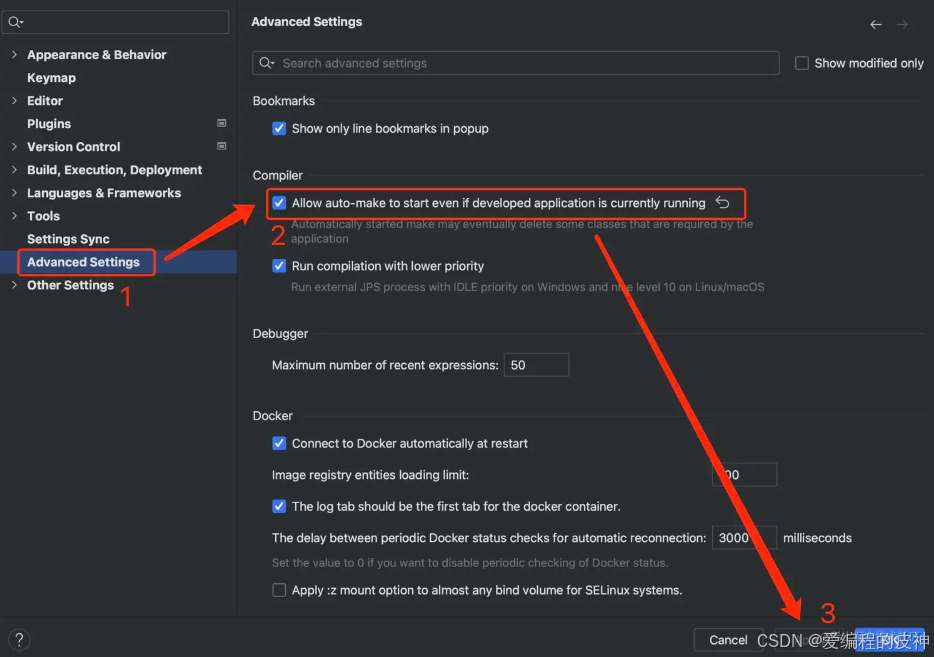Reset auto-make option using the revert arrow icon

(x=722, y=202)
